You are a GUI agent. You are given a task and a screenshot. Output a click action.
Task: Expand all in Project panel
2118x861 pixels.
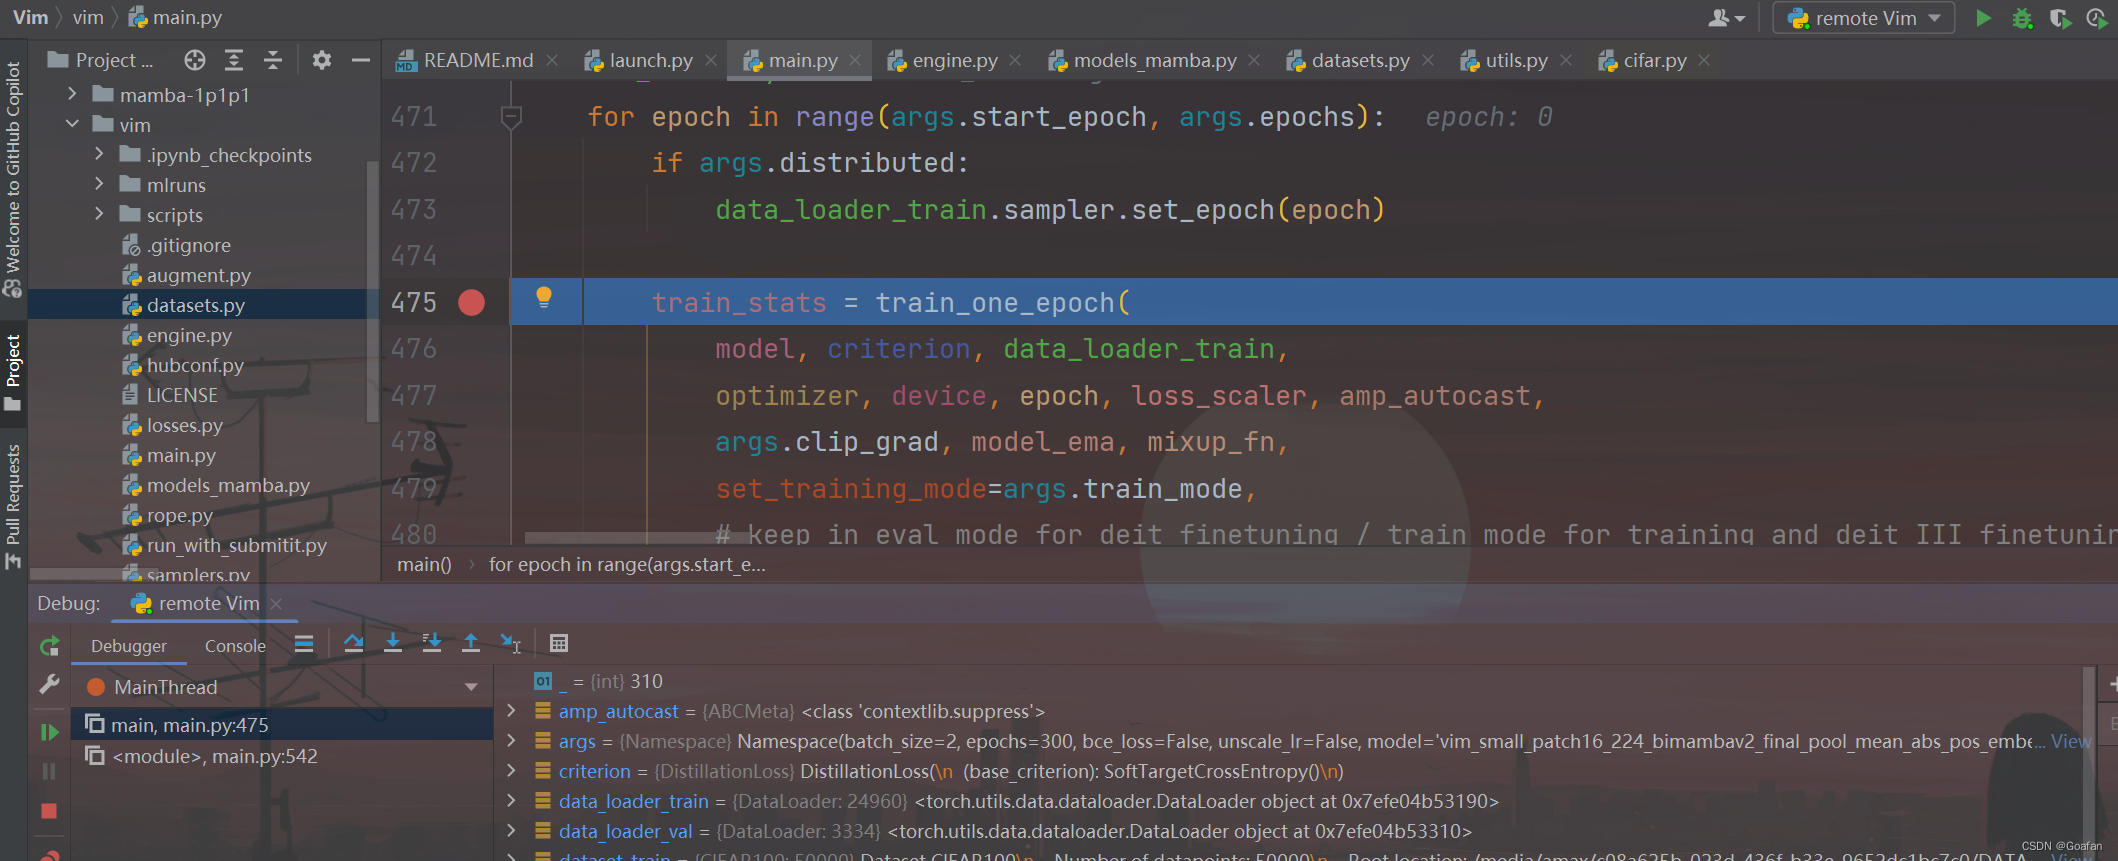pyautogui.click(x=234, y=60)
